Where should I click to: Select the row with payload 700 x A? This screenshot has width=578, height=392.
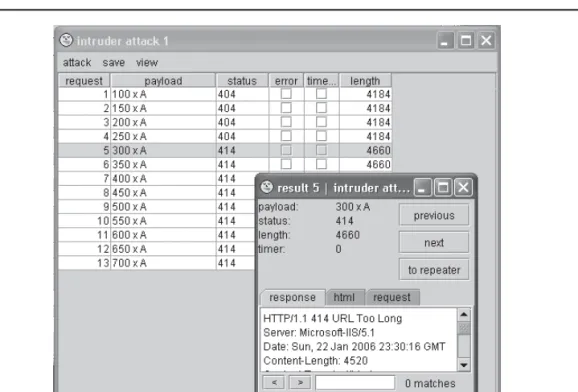click(x=157, y=263)
